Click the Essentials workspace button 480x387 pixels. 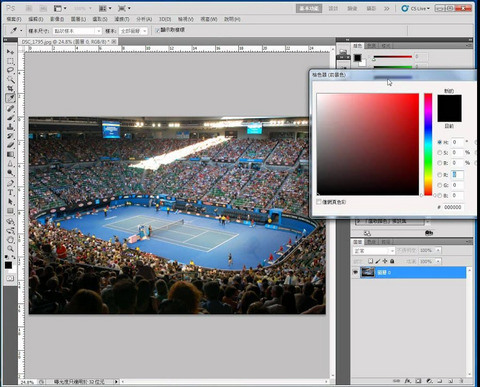[309, 8]
